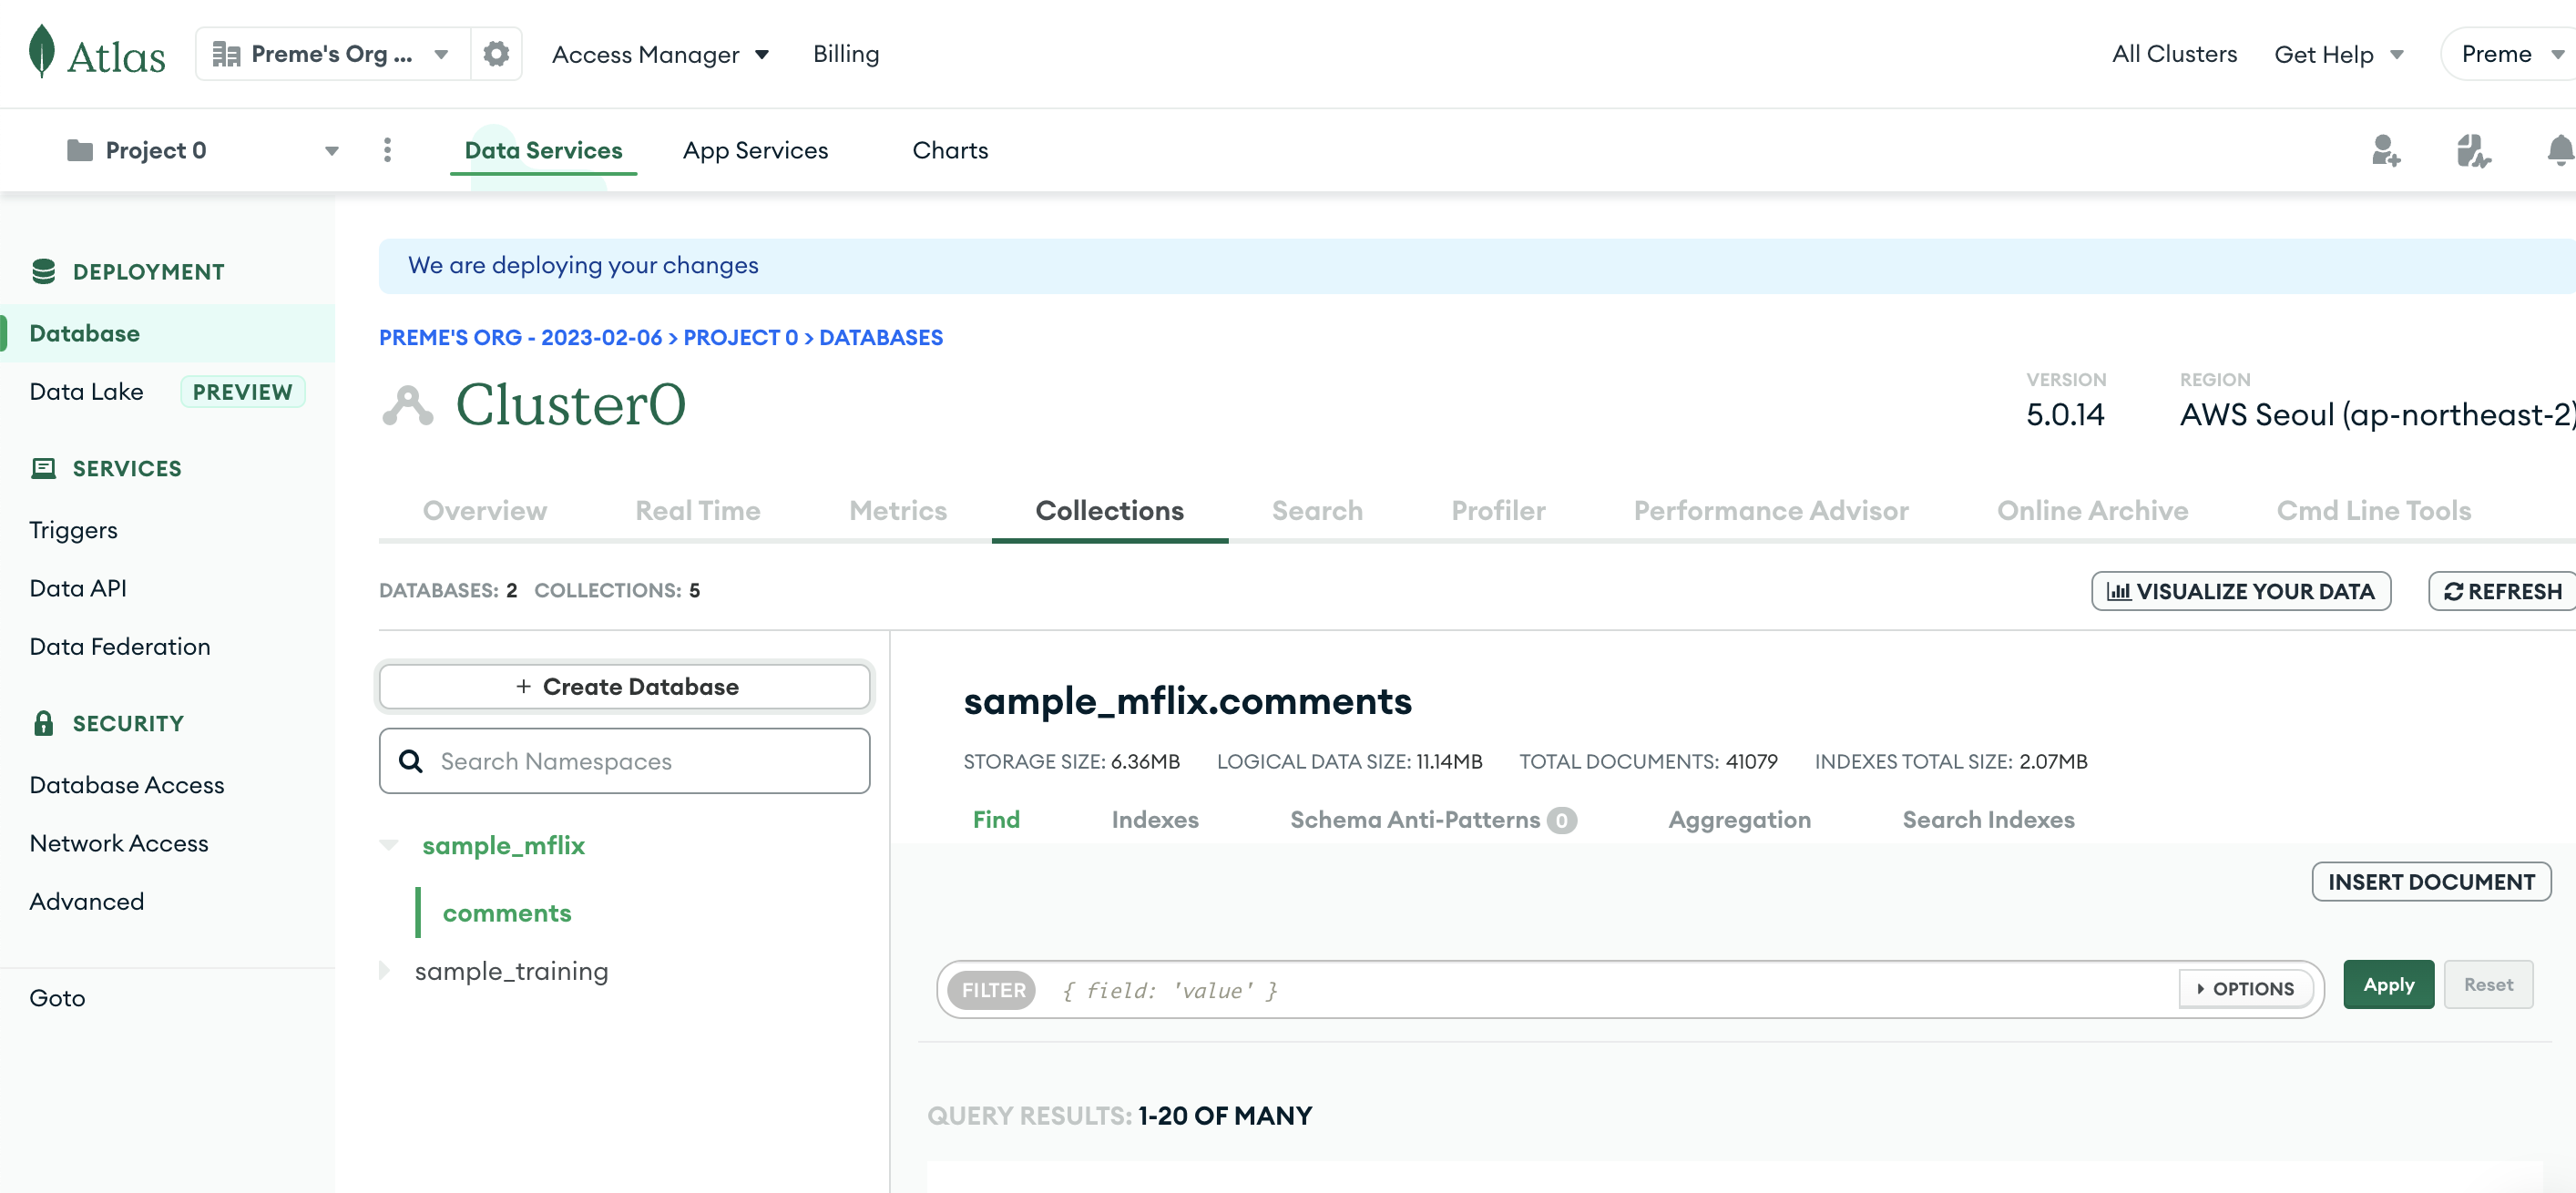The width and height of the screenshot is (2576, 1193).
Task: Open Database Access in the sidebar
Action: point(127,785)
